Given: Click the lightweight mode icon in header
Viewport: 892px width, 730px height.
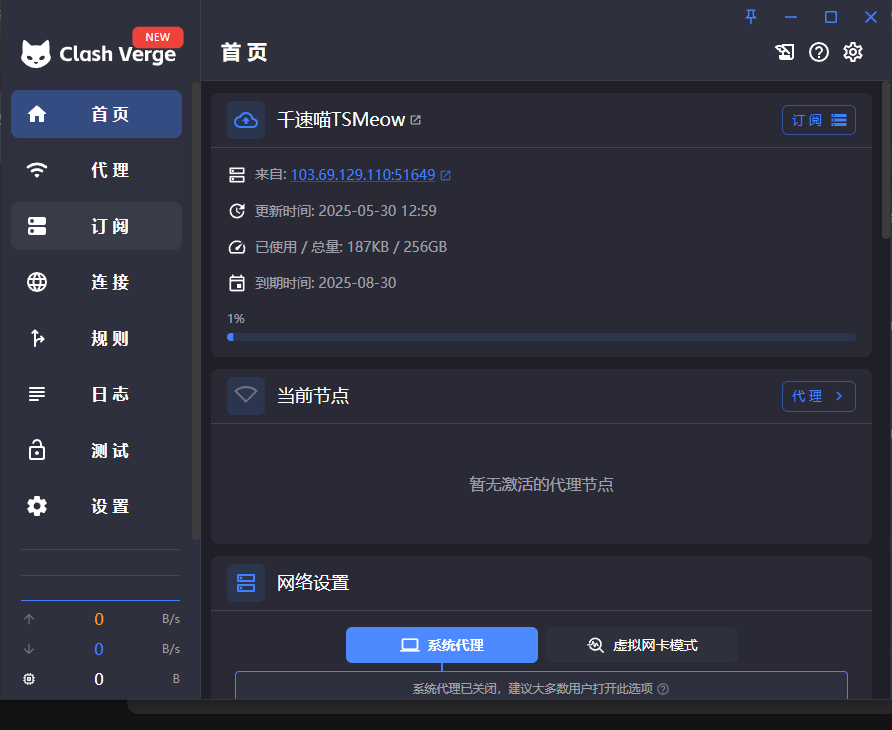Looking at the screenshot, I should 785,52.
